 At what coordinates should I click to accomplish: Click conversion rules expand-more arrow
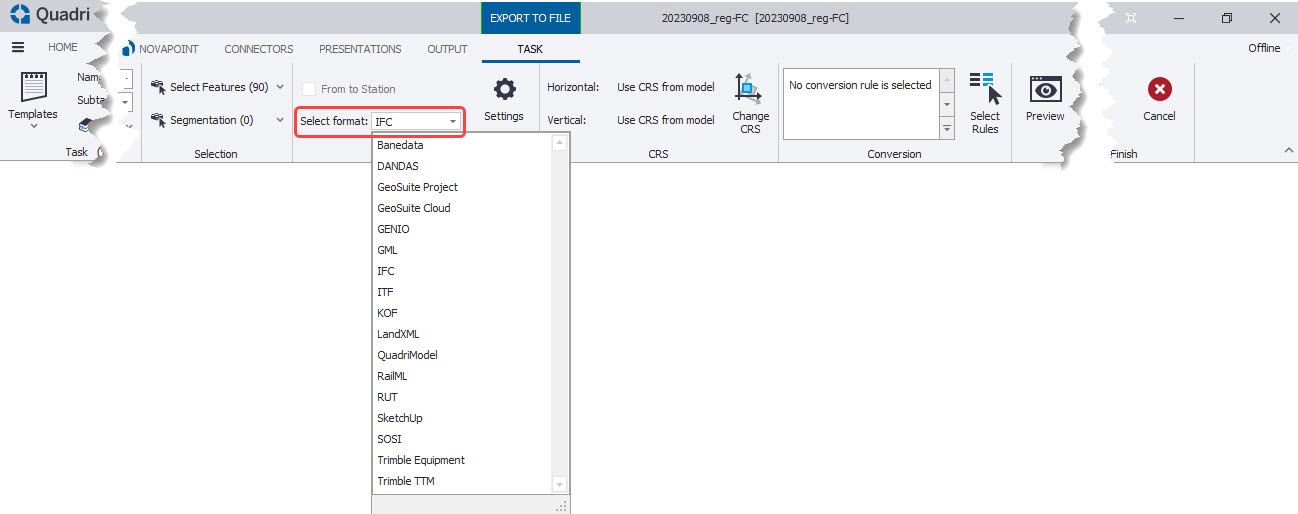947,128
